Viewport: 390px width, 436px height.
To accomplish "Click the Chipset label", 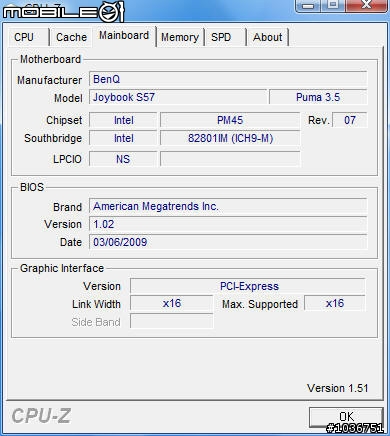I will click(64, 120).
